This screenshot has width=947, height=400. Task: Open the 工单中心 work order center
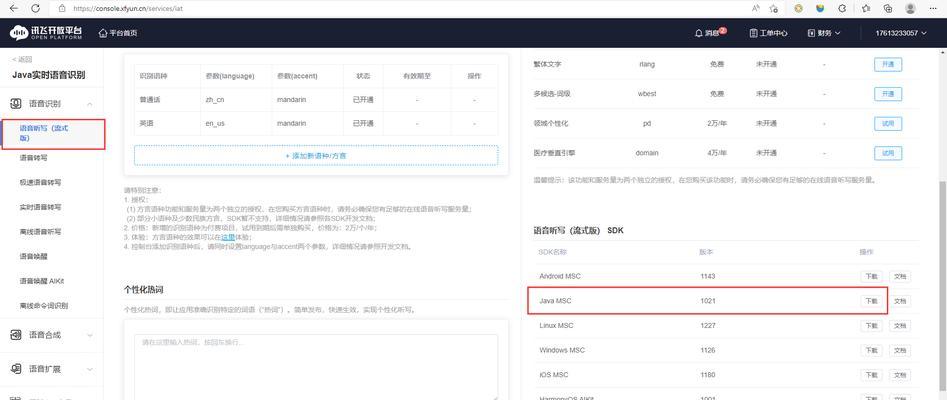[768, 33]
